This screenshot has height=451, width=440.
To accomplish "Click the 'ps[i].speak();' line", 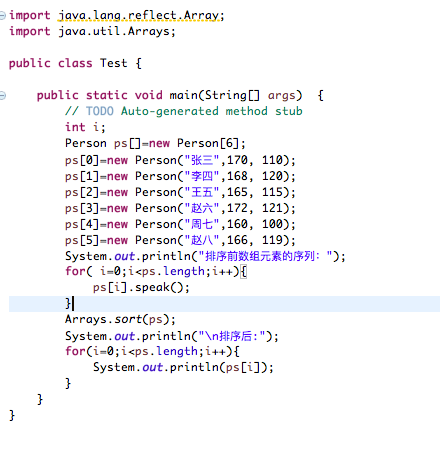I will tap(141, 287).
